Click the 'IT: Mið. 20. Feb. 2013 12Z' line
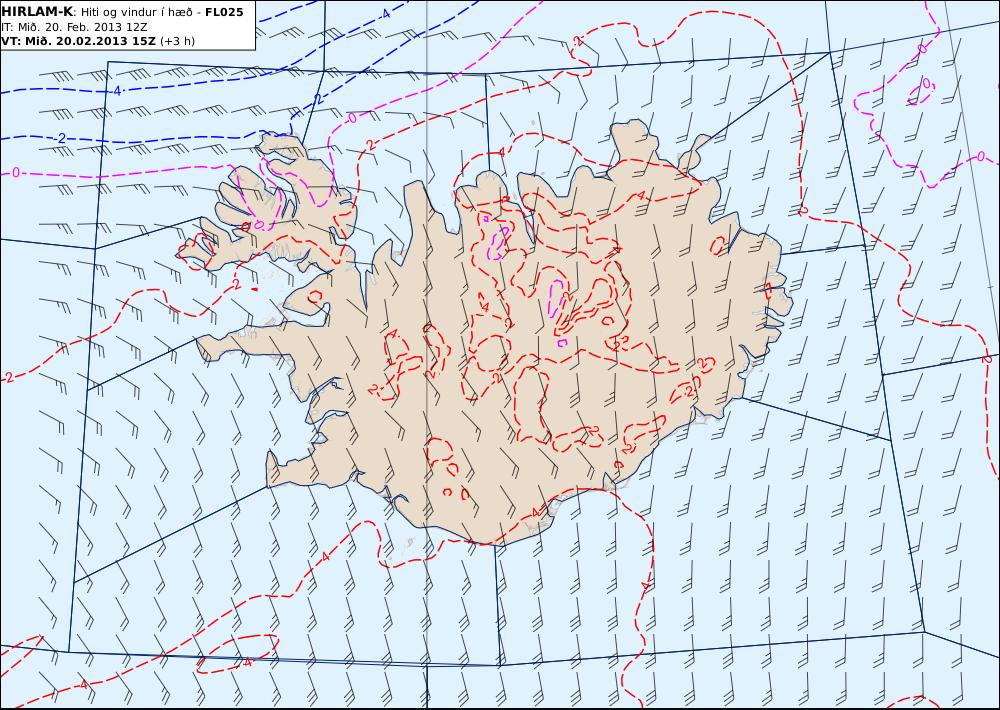Viewport: 1000px width, 710px height. tap(74, 27)
